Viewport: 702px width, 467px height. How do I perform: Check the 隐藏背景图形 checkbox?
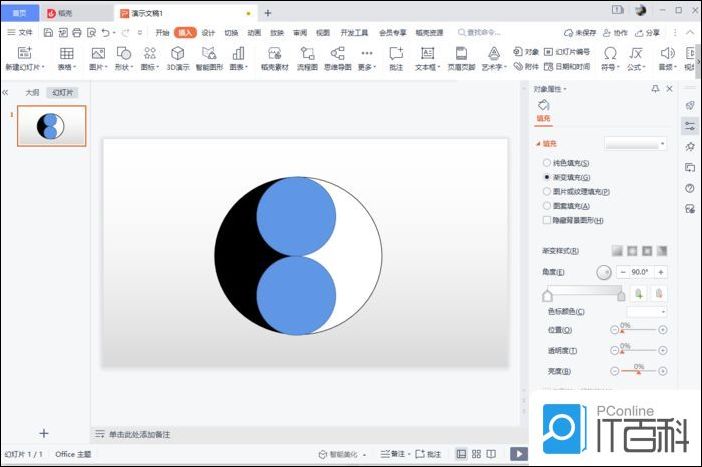tap(547, 220)
